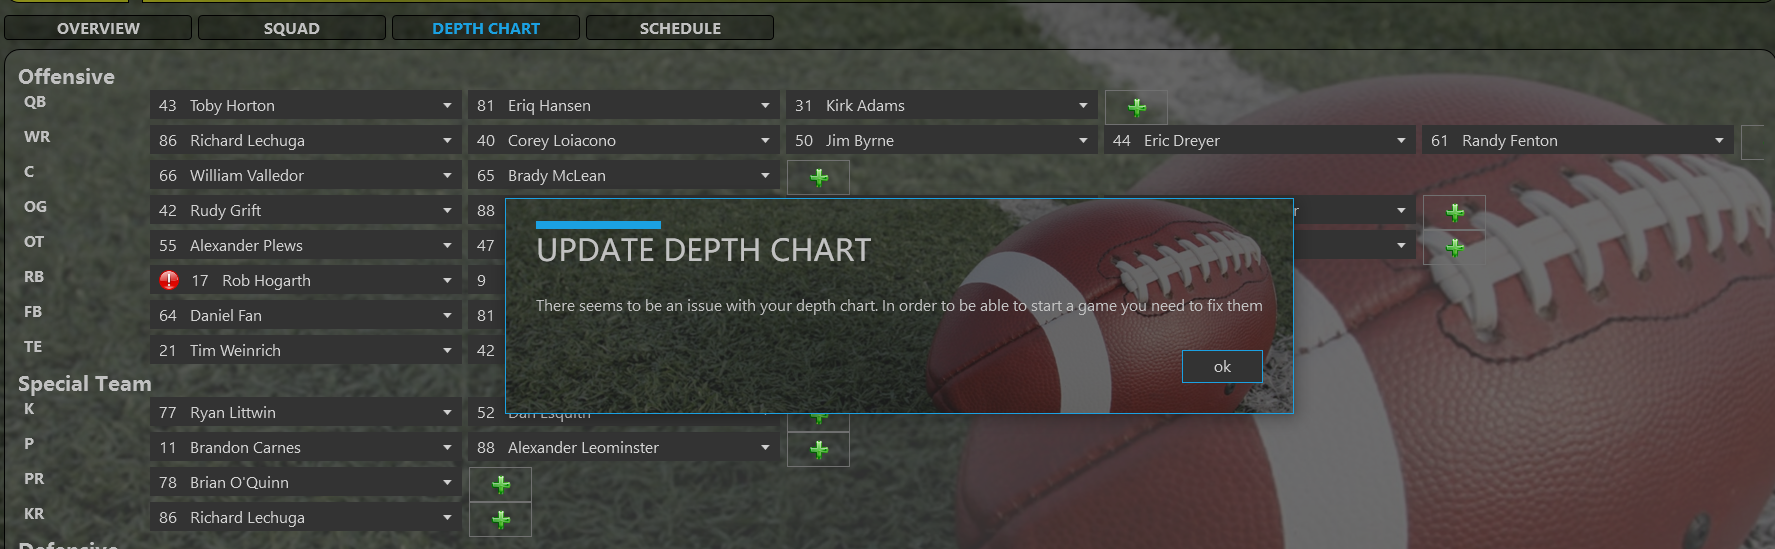Open the Ryan Littwin kicker dropdown

(x=306, y=412)
